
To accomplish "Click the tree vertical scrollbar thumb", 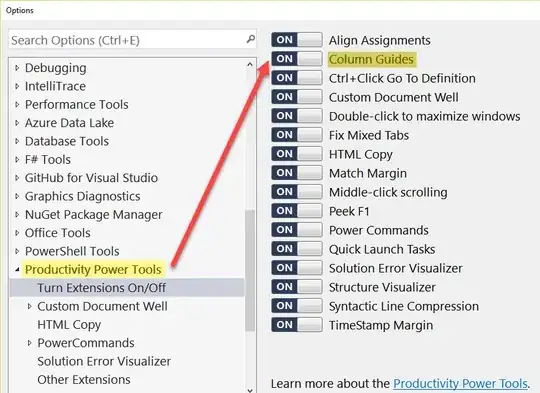I will (x=250, y=271).
